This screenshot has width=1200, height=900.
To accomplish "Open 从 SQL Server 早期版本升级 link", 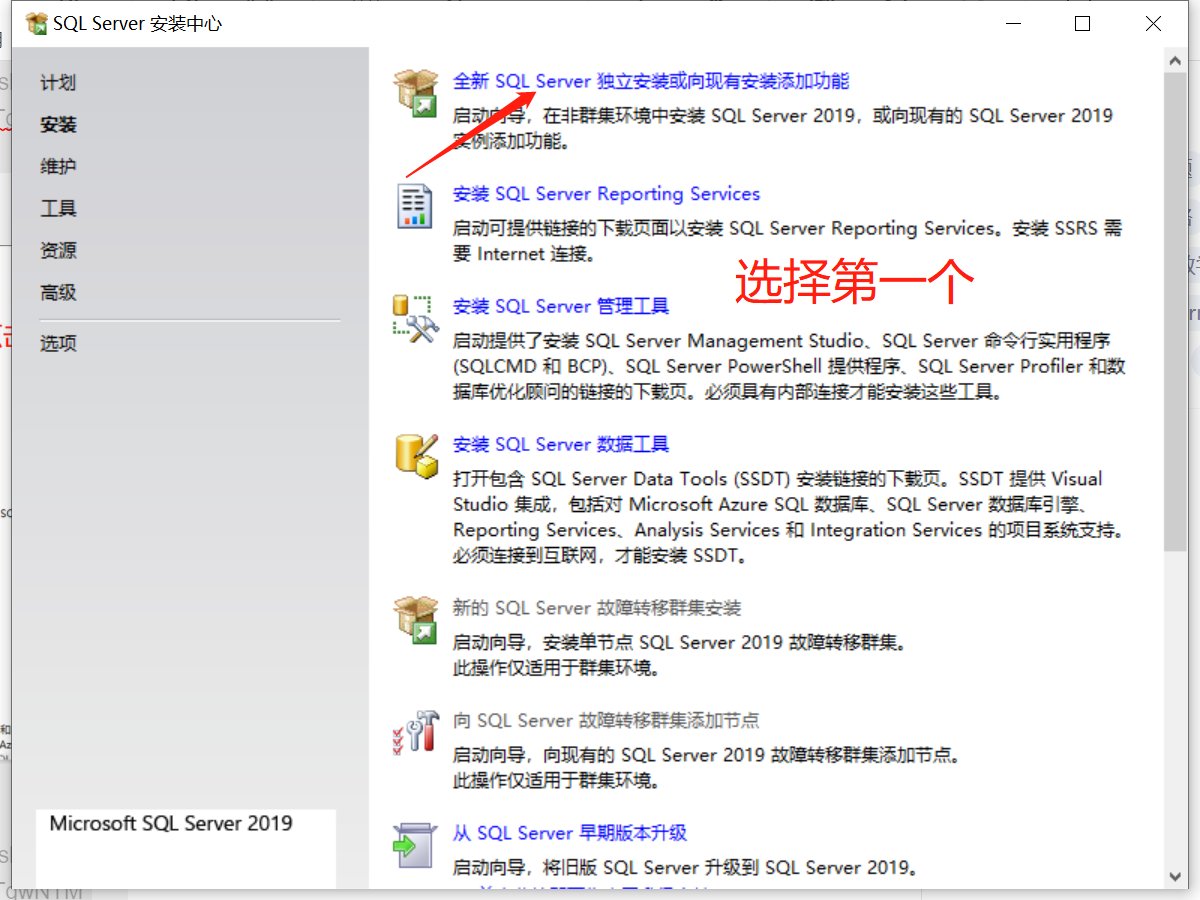I will [570, 833].
